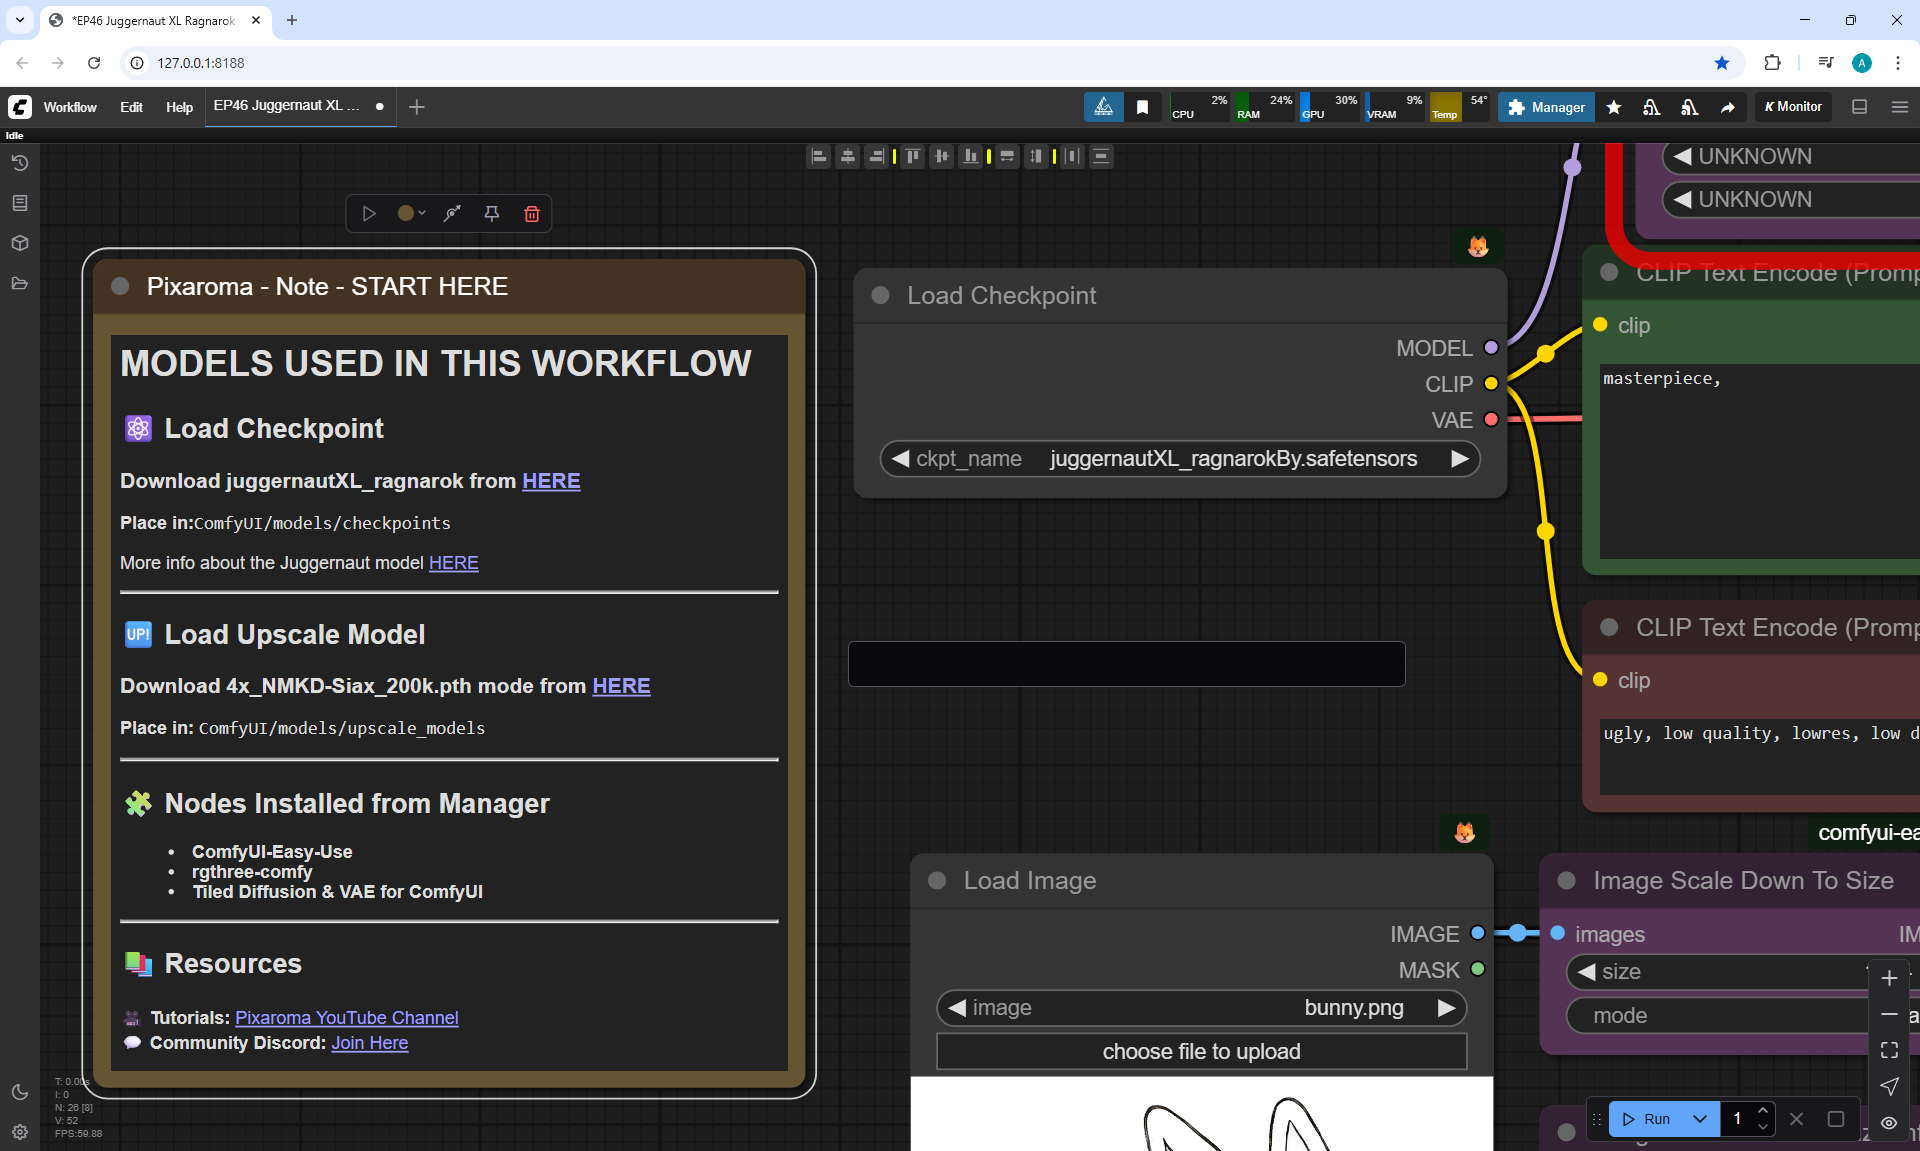This screenshot has height=1151, width=1920.
Task: Delete selected node with red trash icon
Action: (x=532, y=213)
